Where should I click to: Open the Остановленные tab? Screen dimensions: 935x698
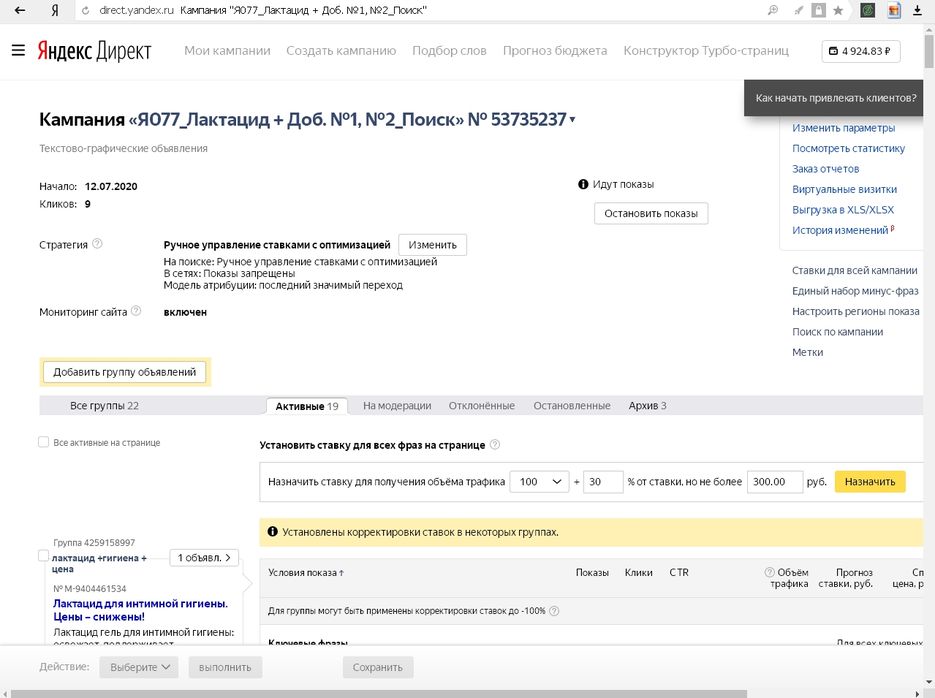pos(572,406)
